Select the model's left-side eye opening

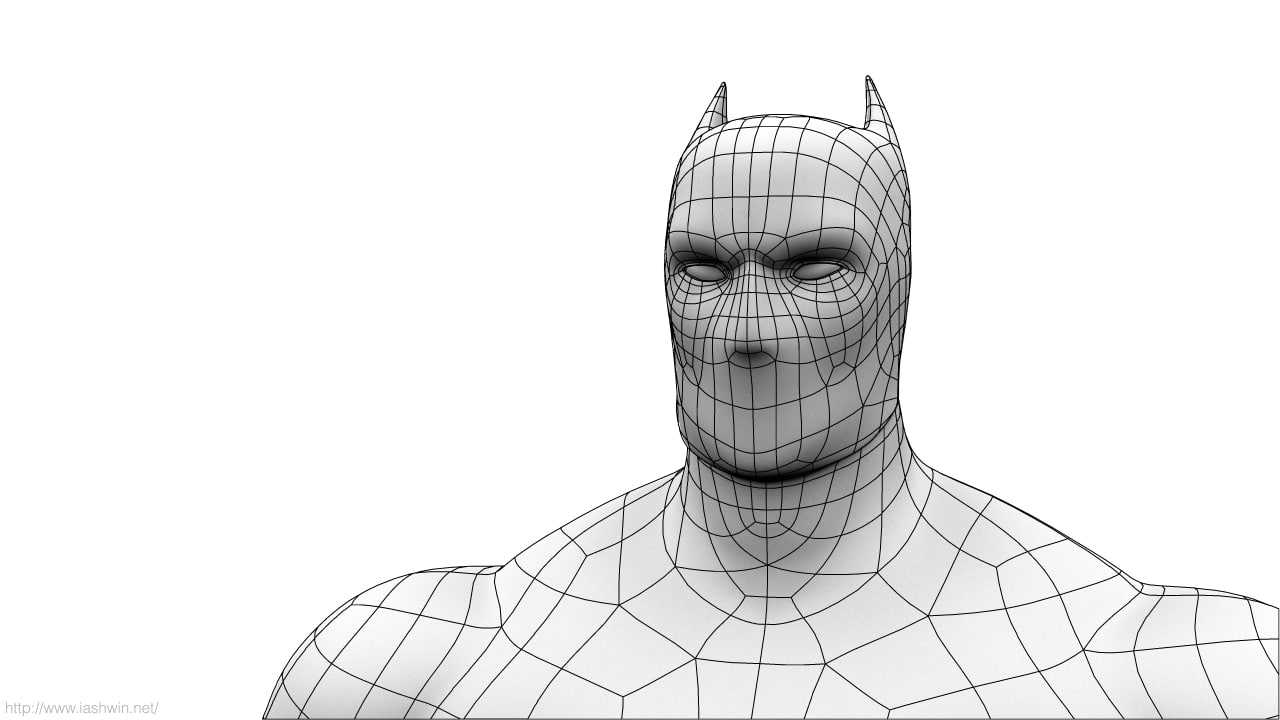click(702, 271)
